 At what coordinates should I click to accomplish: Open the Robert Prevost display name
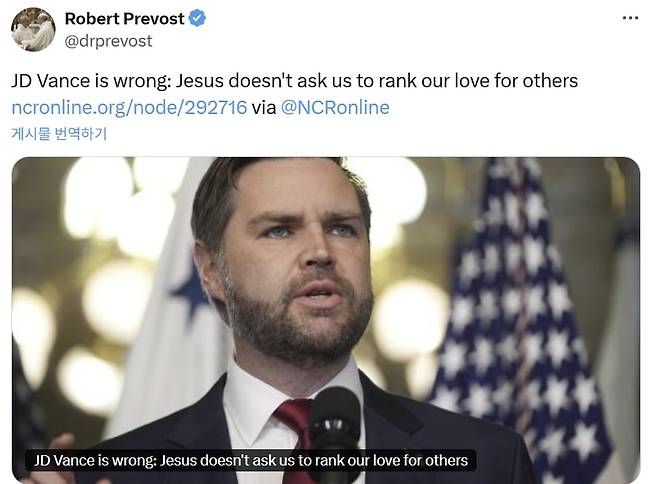click(124, 18)
